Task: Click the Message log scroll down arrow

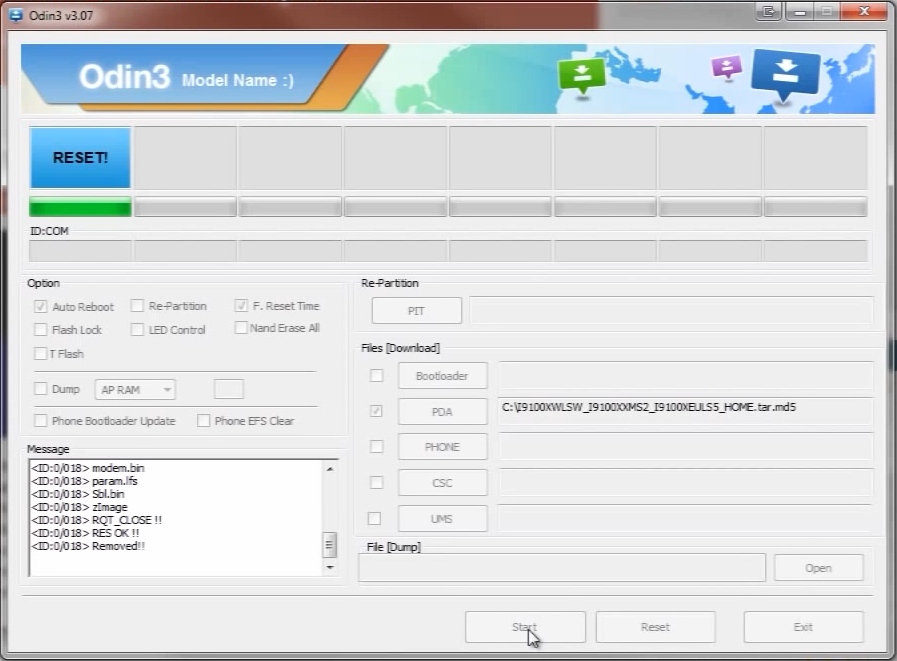Action: coord(330,567)
